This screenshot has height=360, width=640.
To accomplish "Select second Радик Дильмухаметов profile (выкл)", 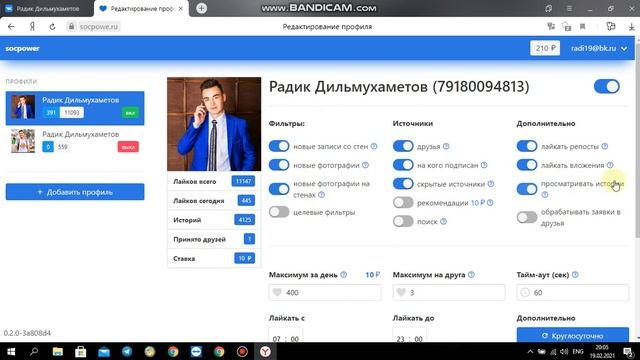I will [75, 141].
